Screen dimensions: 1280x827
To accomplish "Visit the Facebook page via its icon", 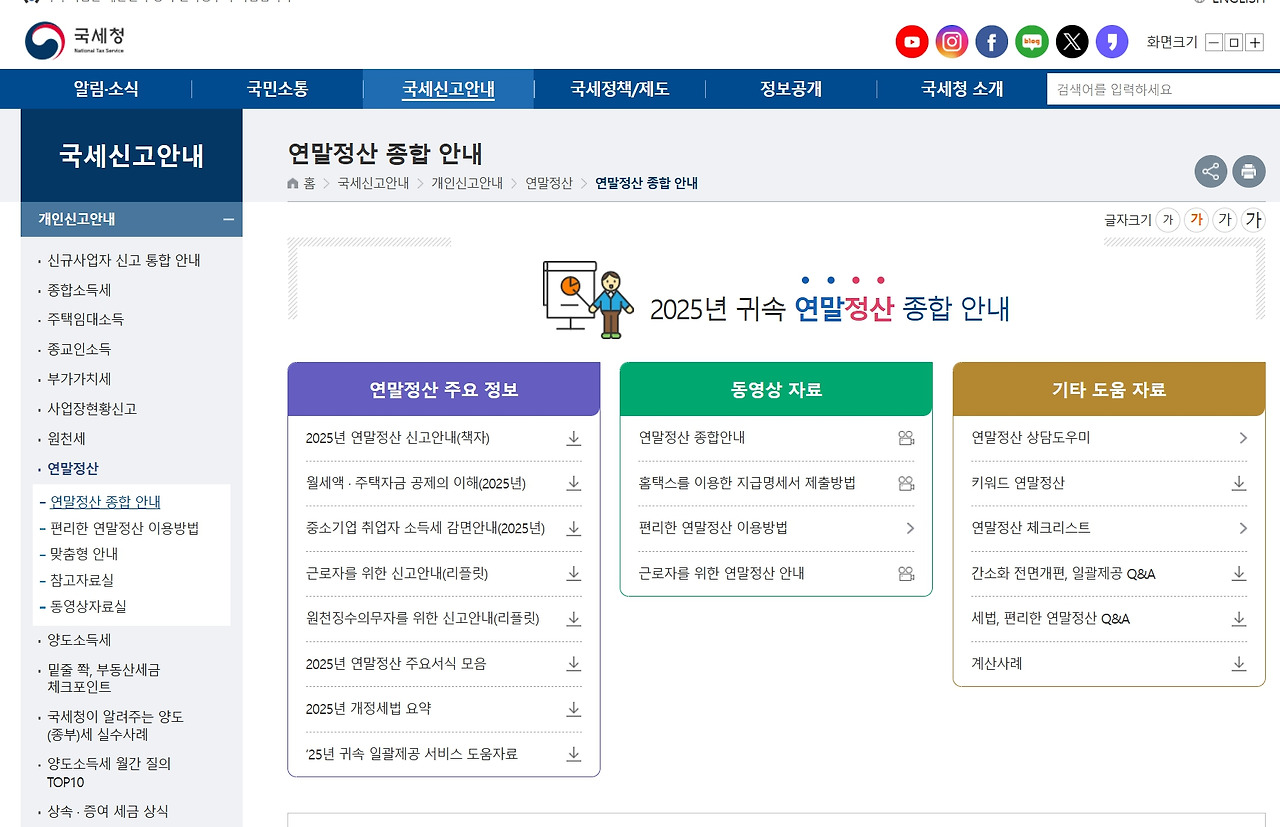I will [x=991, y=41].
